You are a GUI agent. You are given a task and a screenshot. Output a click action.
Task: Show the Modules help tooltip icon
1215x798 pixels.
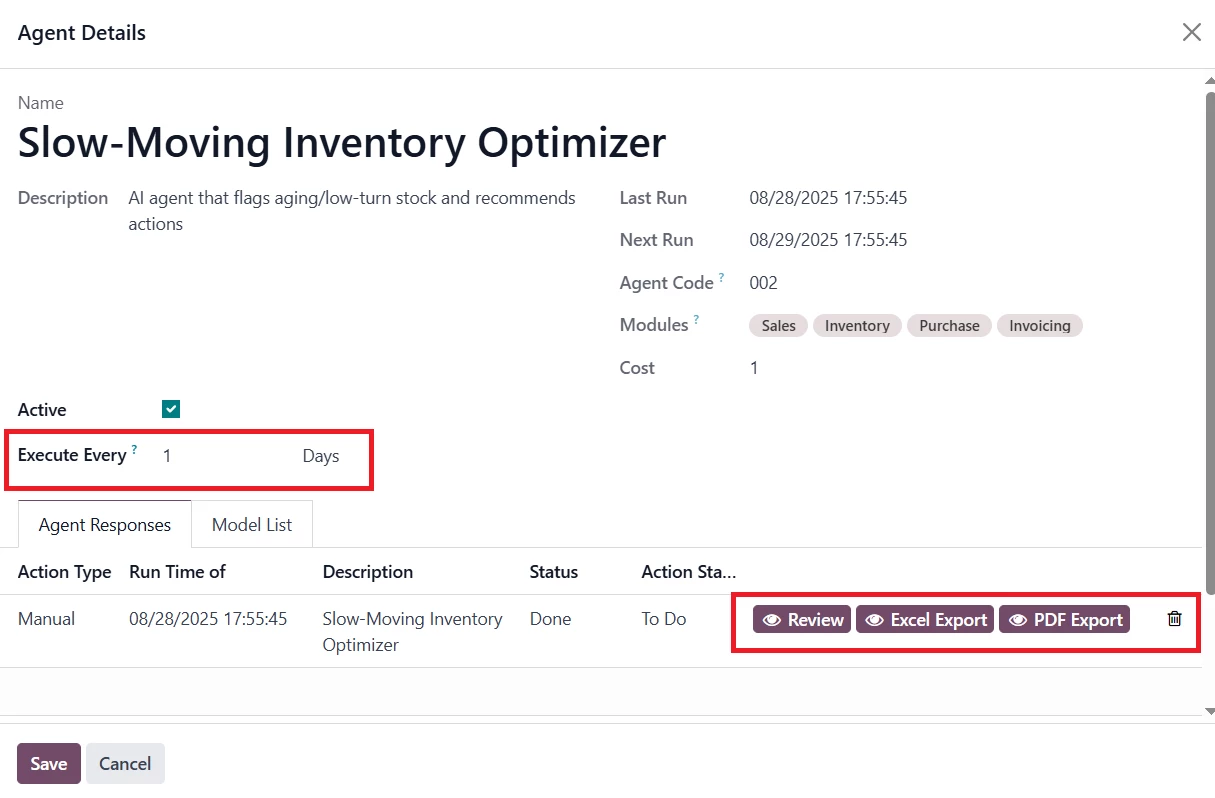[x=696, y=320]
